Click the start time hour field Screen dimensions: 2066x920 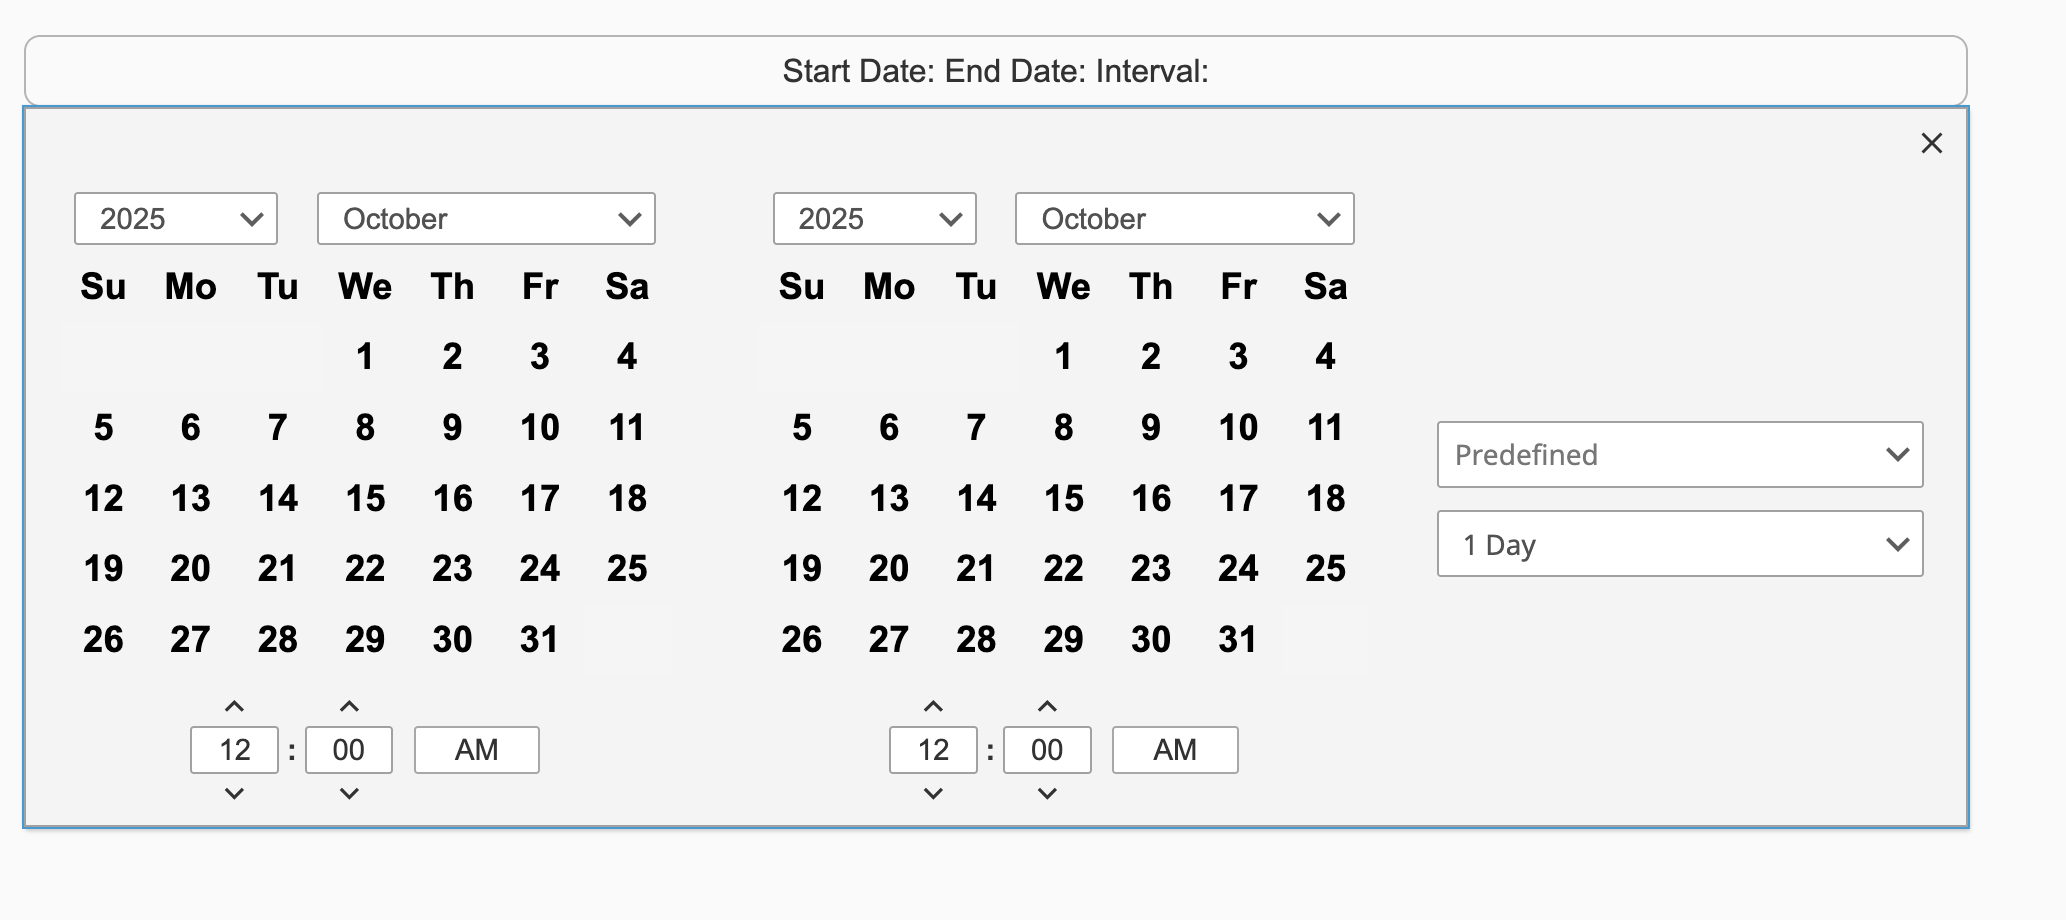pyautogui.click(x=234, y=750)
